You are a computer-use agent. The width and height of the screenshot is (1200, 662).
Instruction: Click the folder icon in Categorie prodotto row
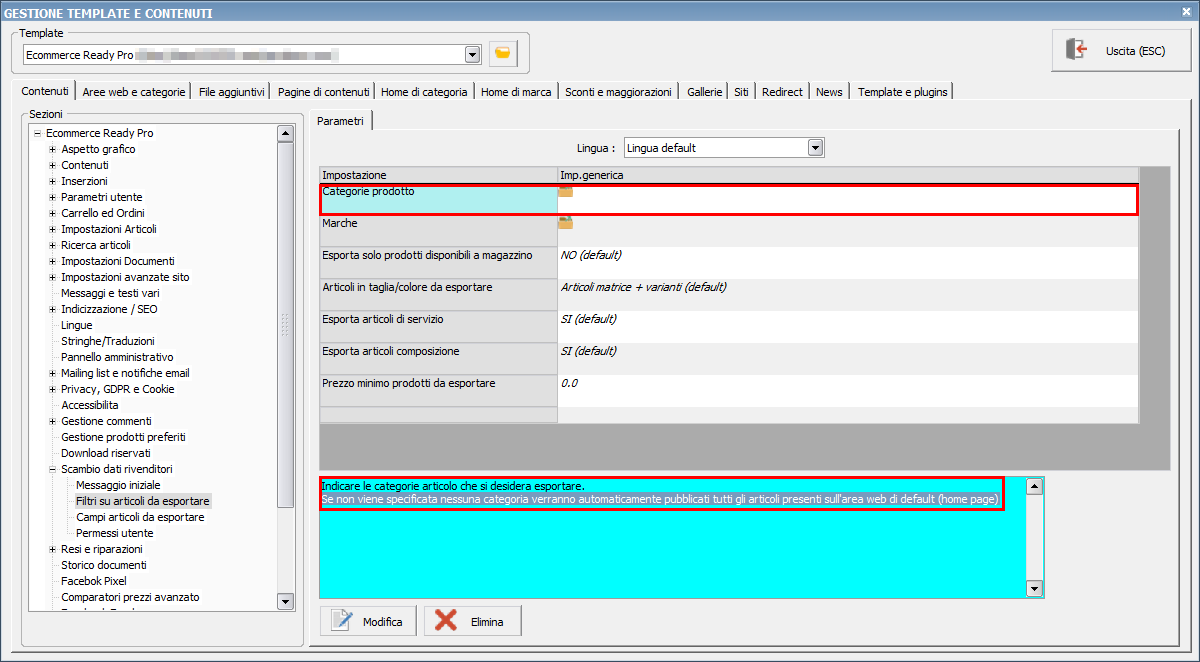(566, 191)
